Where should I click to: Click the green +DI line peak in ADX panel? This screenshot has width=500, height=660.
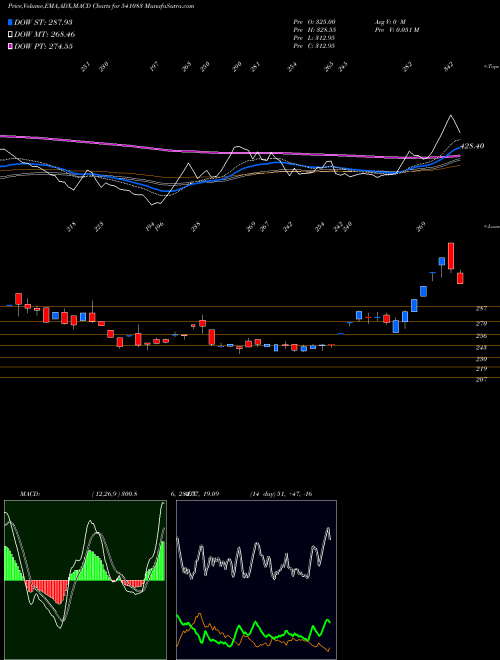pos(328,620)
